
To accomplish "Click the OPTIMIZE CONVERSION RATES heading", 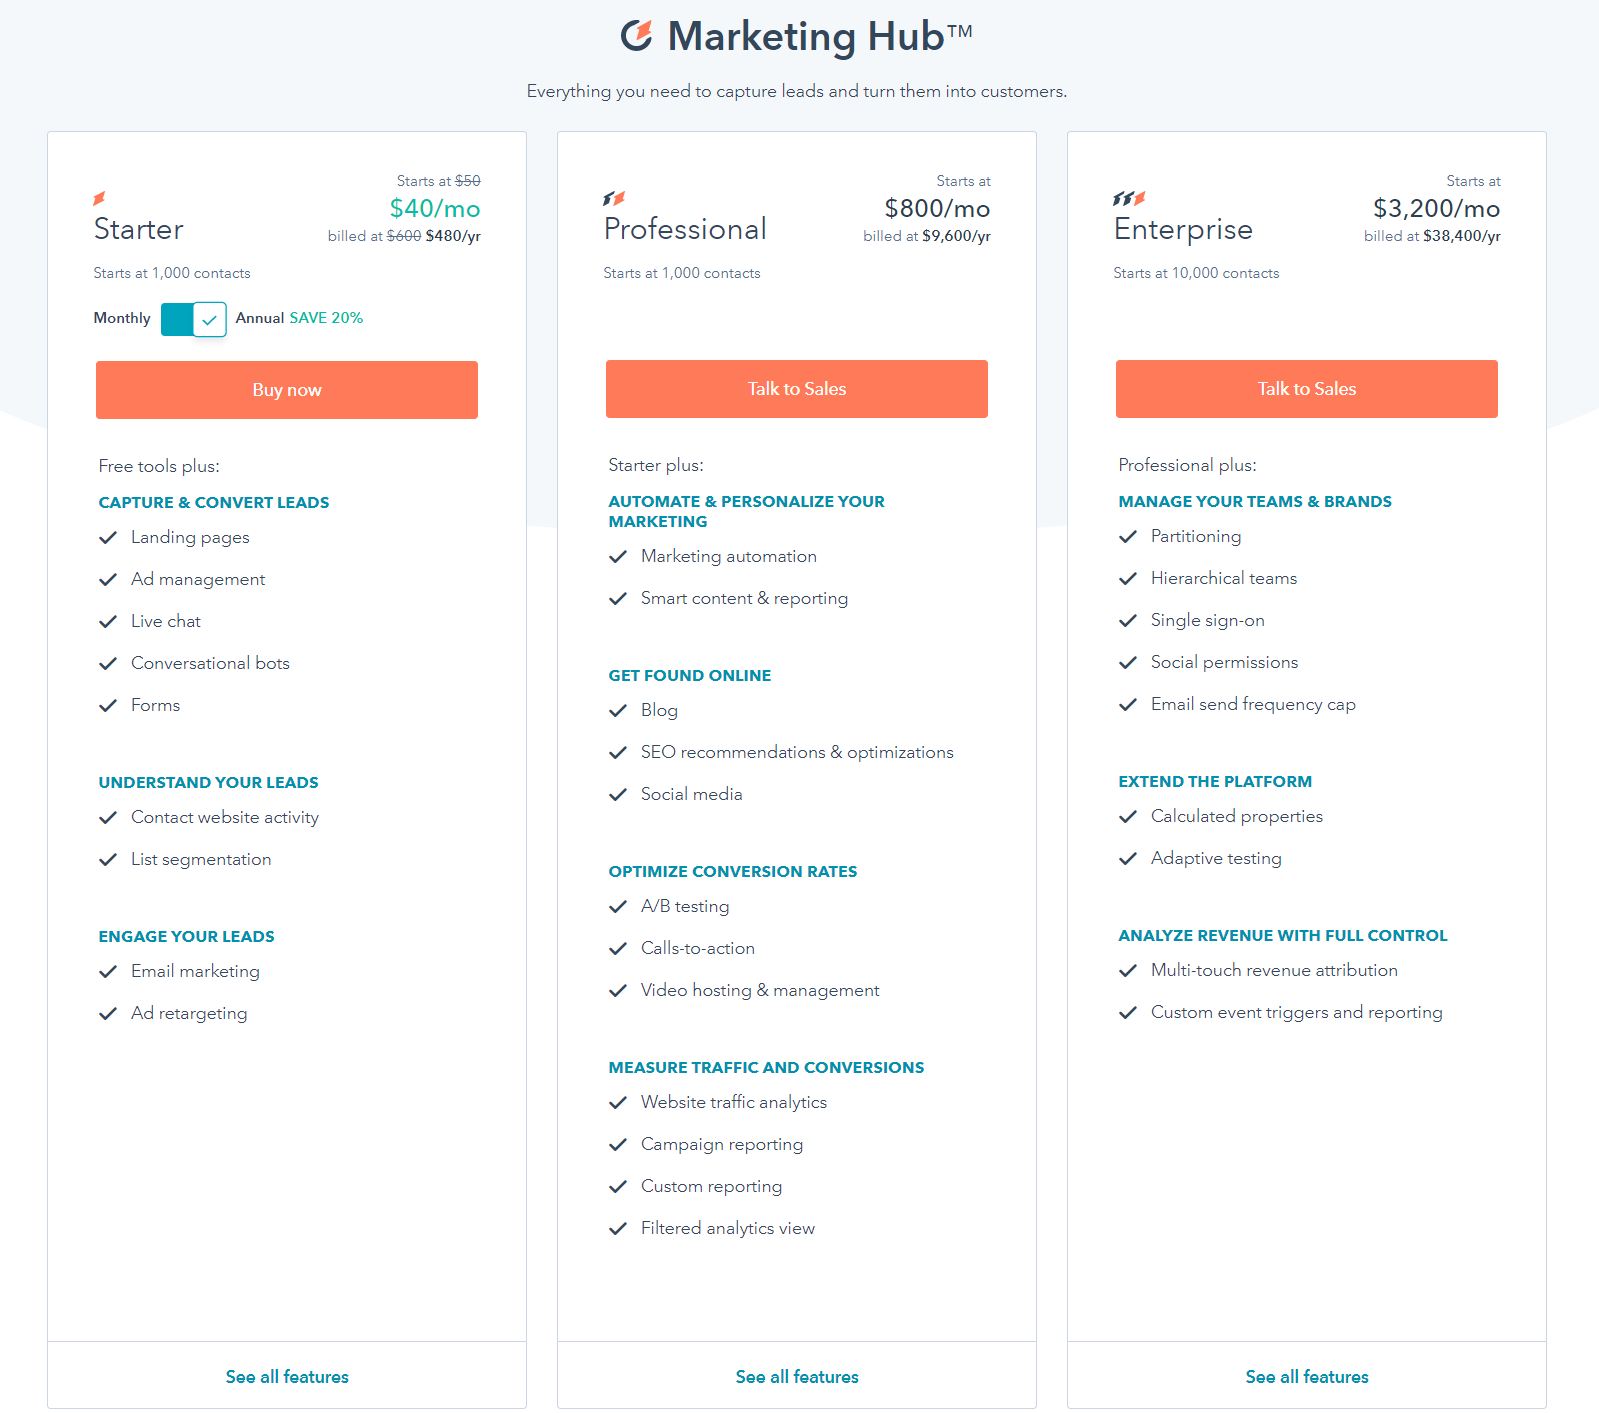I will point(733,872).
